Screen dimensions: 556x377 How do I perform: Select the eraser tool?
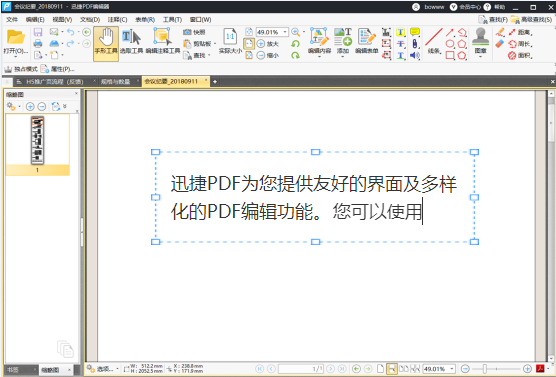pos(500,44)
